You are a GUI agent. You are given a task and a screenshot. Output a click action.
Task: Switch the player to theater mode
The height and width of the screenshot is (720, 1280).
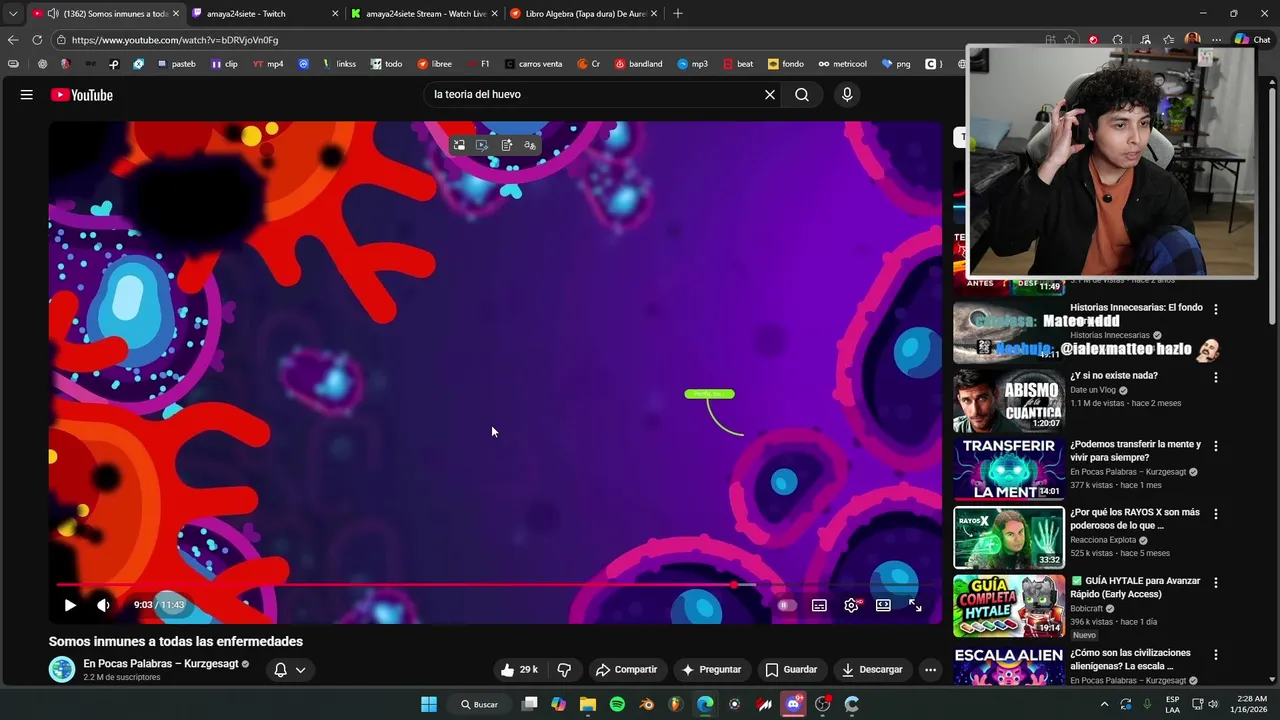(x=883, y=605)
